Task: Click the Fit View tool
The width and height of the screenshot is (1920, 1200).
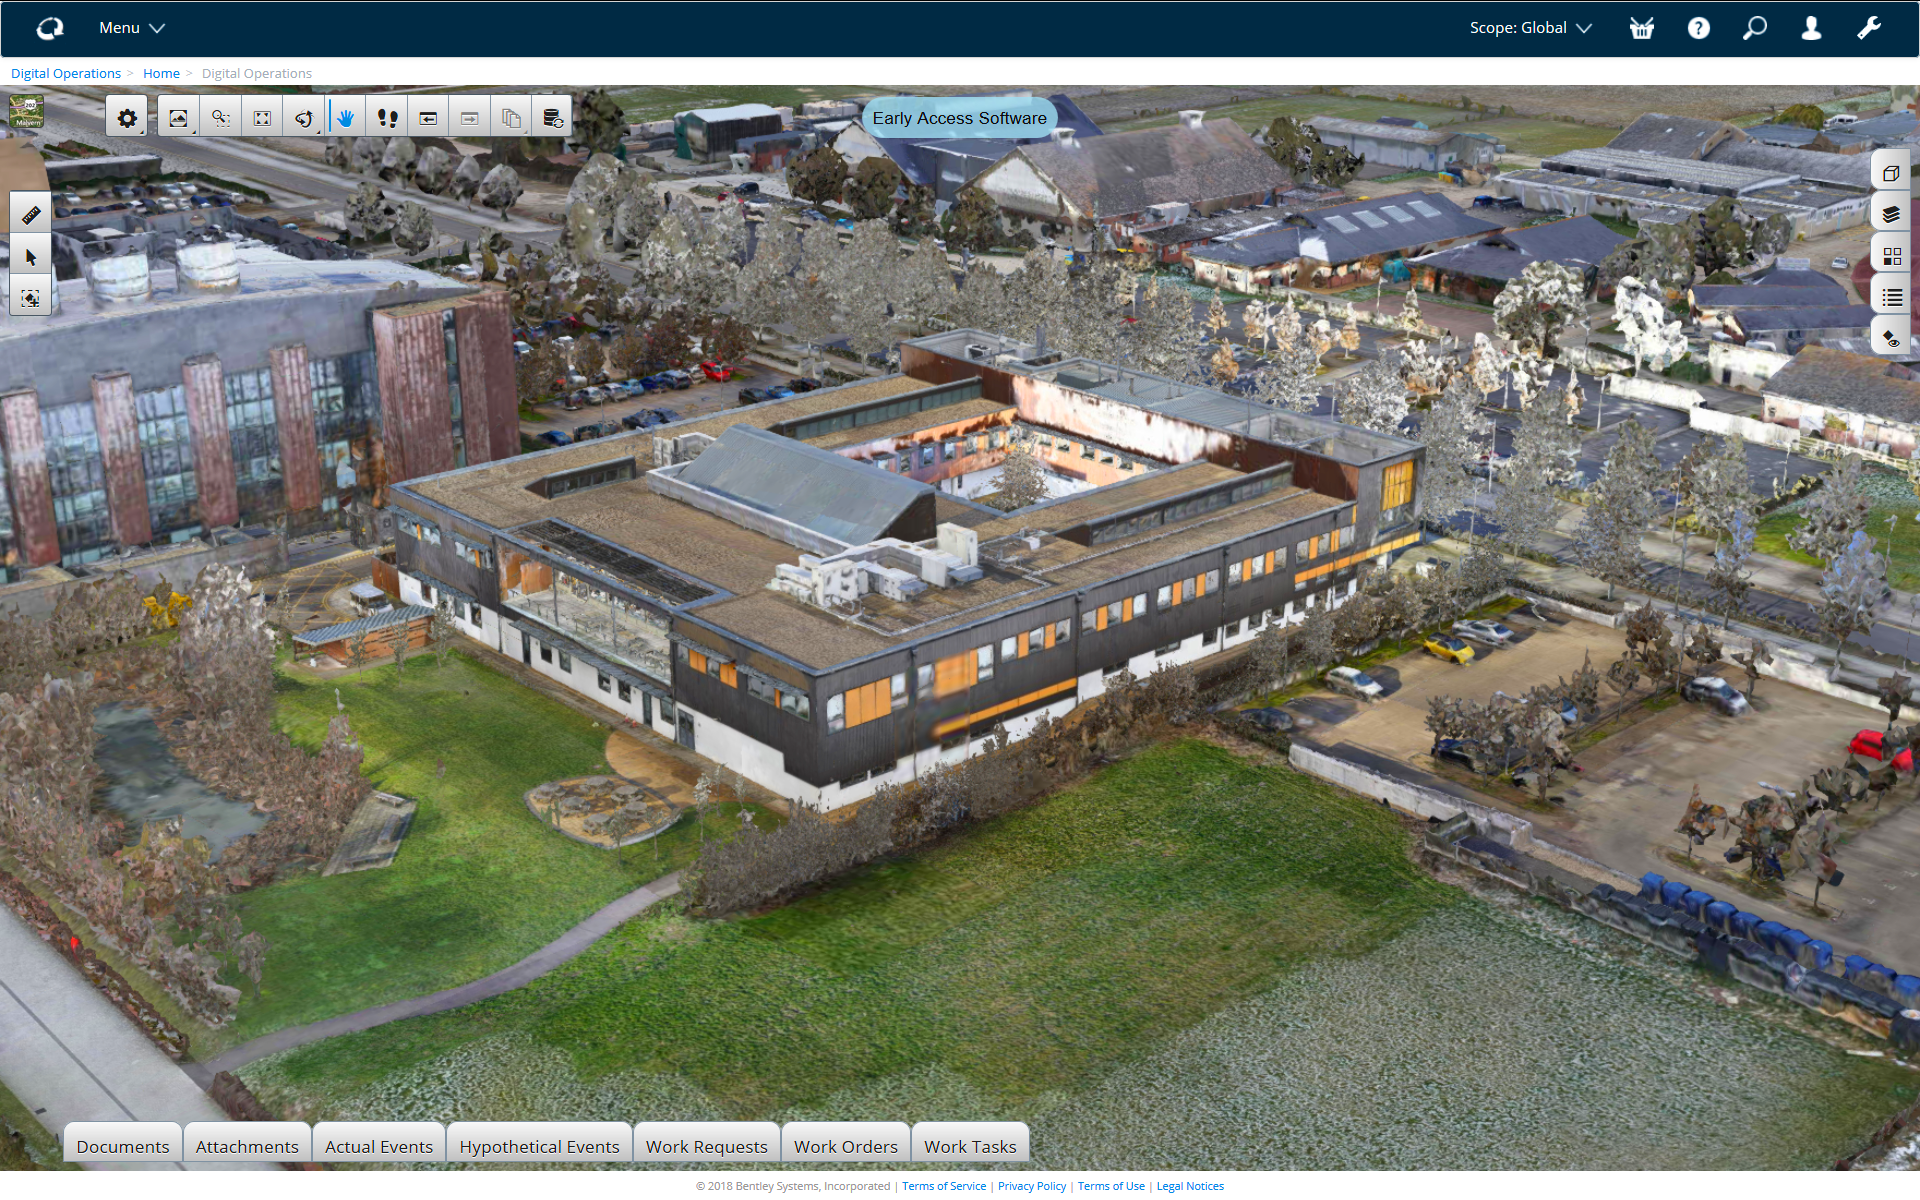Action: (x=262, y=118)
